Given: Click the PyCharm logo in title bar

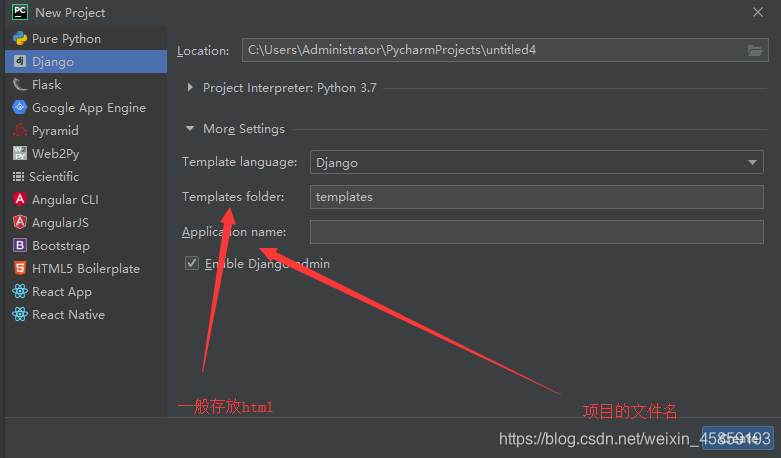Looking at the screenshot, I should (x=20, y=12).
